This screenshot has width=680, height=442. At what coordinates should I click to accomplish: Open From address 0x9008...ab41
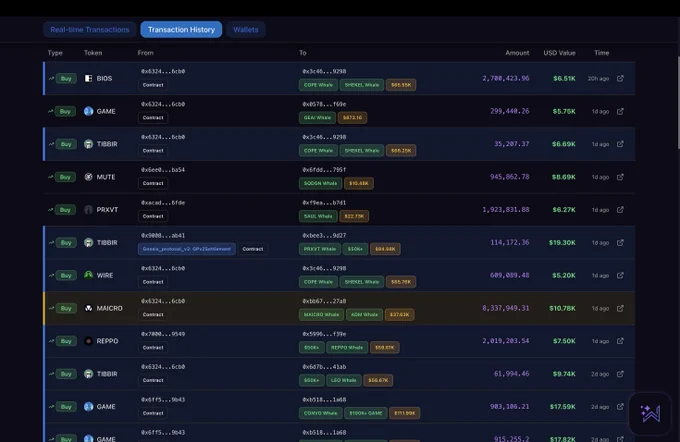pos(163,236)
